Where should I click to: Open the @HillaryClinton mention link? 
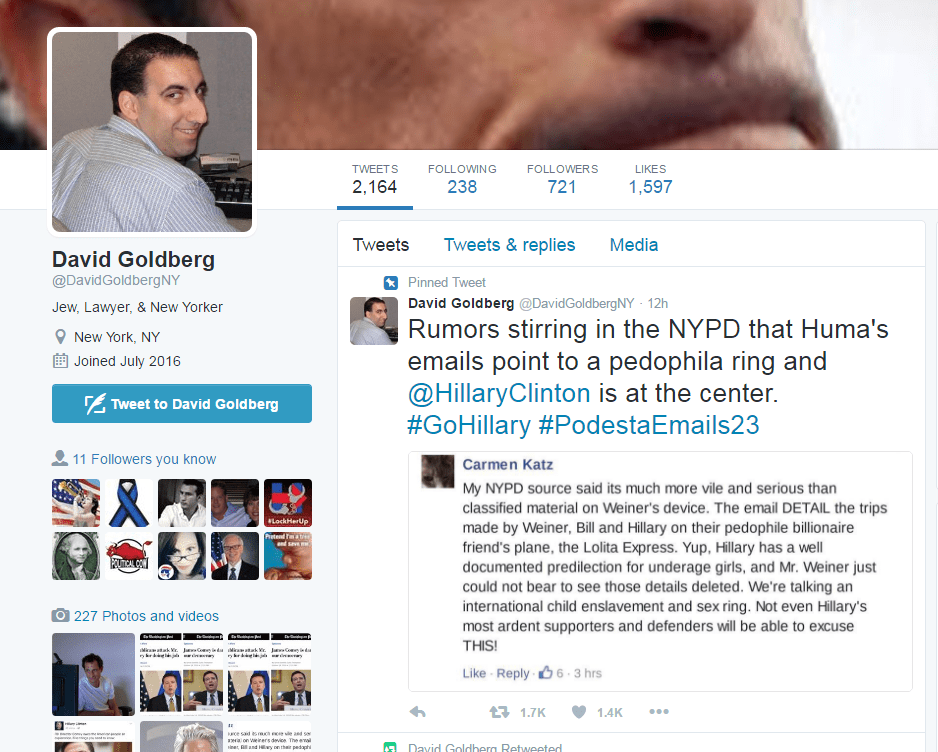pyautogui.click(x=499, y=394)
